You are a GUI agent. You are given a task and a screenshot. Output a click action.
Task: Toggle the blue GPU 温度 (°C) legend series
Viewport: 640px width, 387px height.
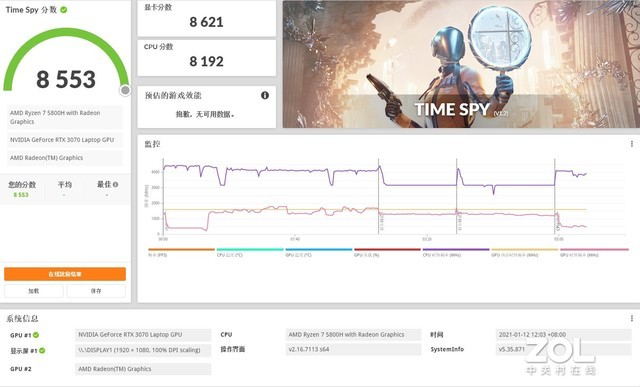click(x=319, y=252)
